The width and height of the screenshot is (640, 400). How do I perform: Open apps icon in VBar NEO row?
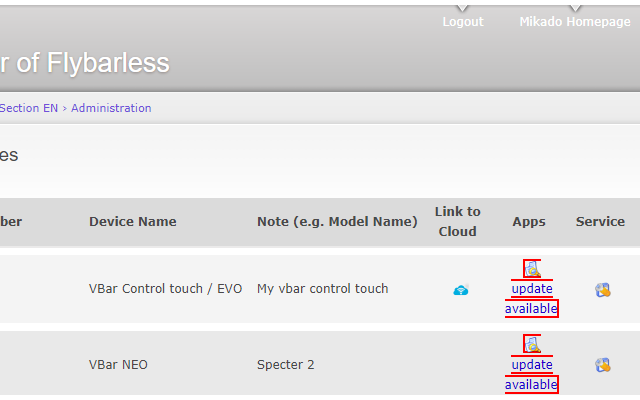coord(532,344)
